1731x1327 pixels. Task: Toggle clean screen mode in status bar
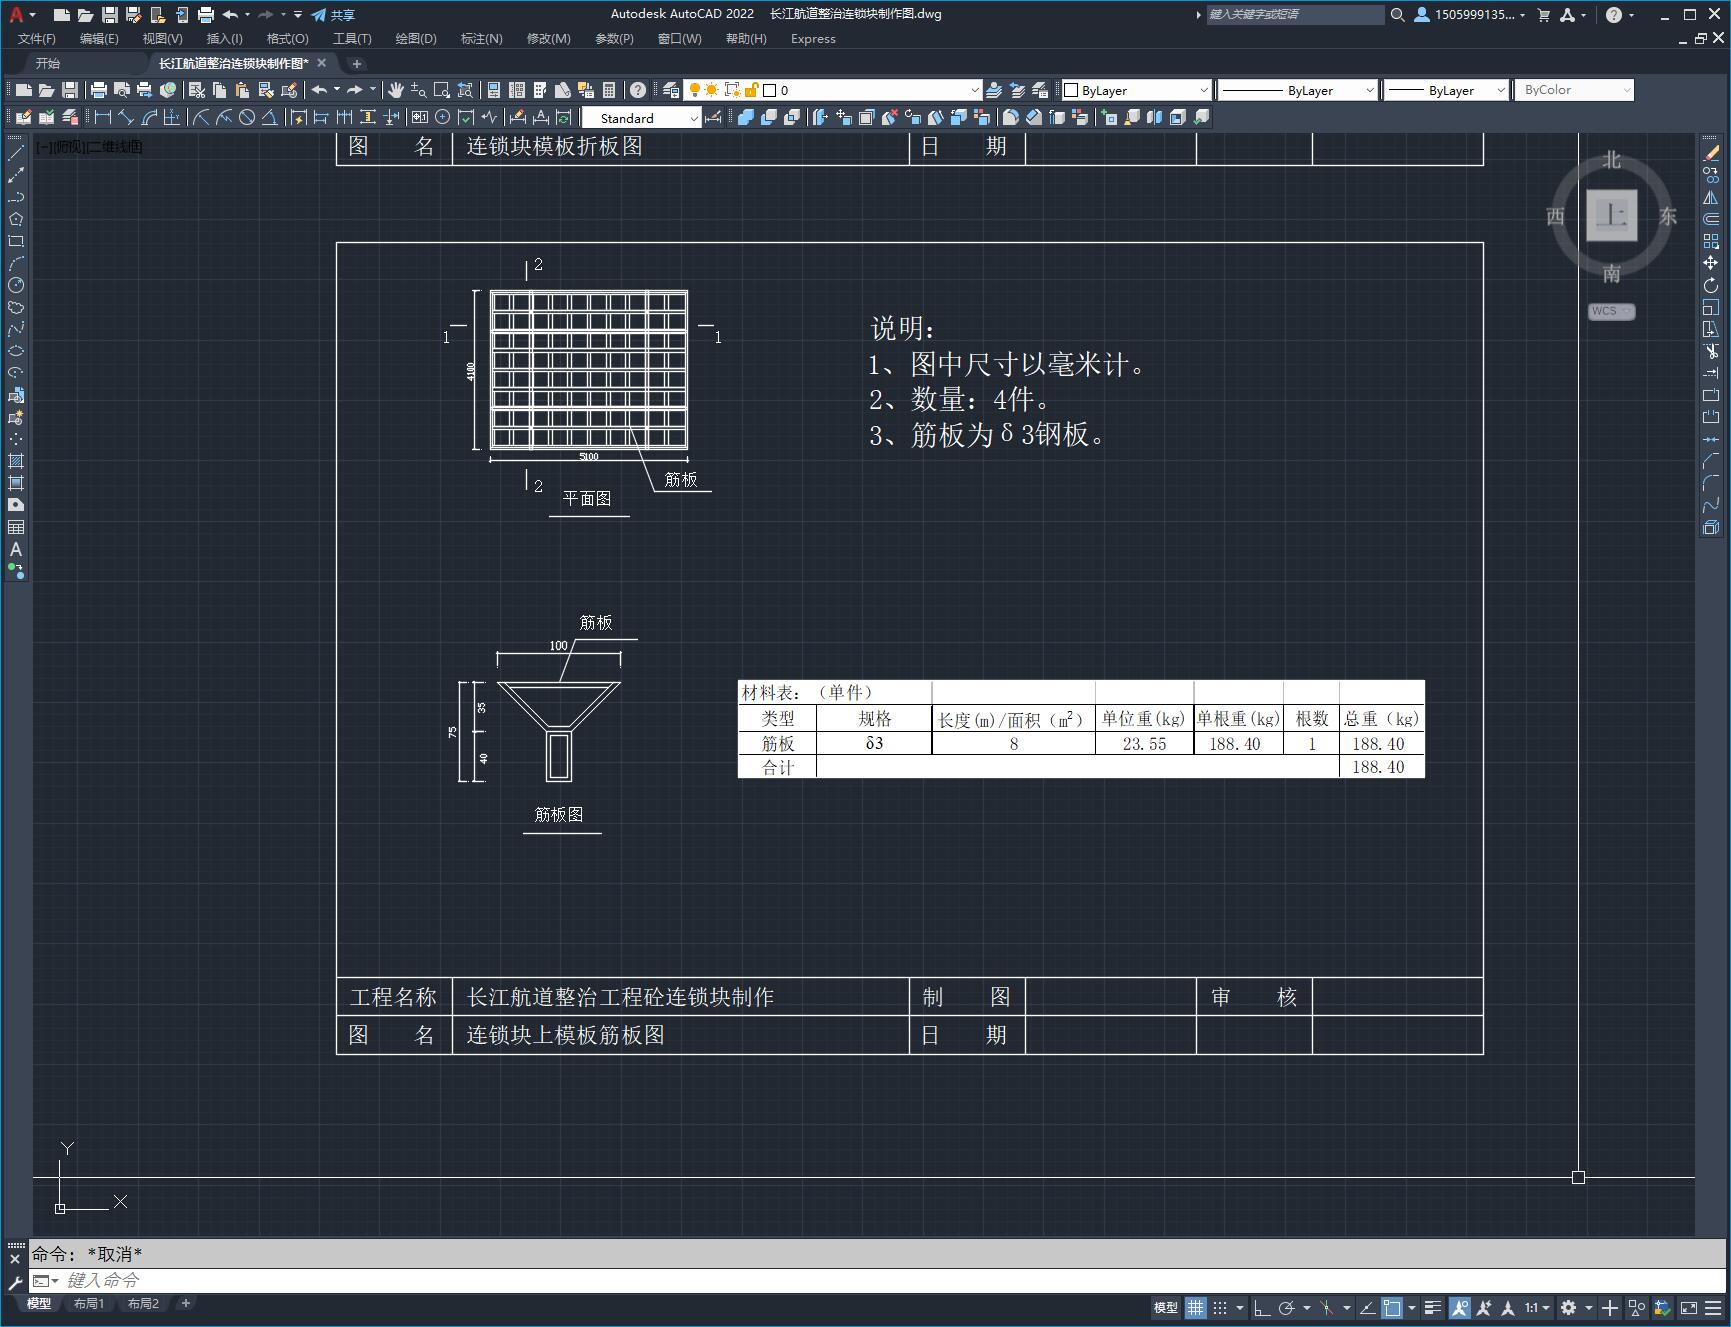[1689, 1307]
